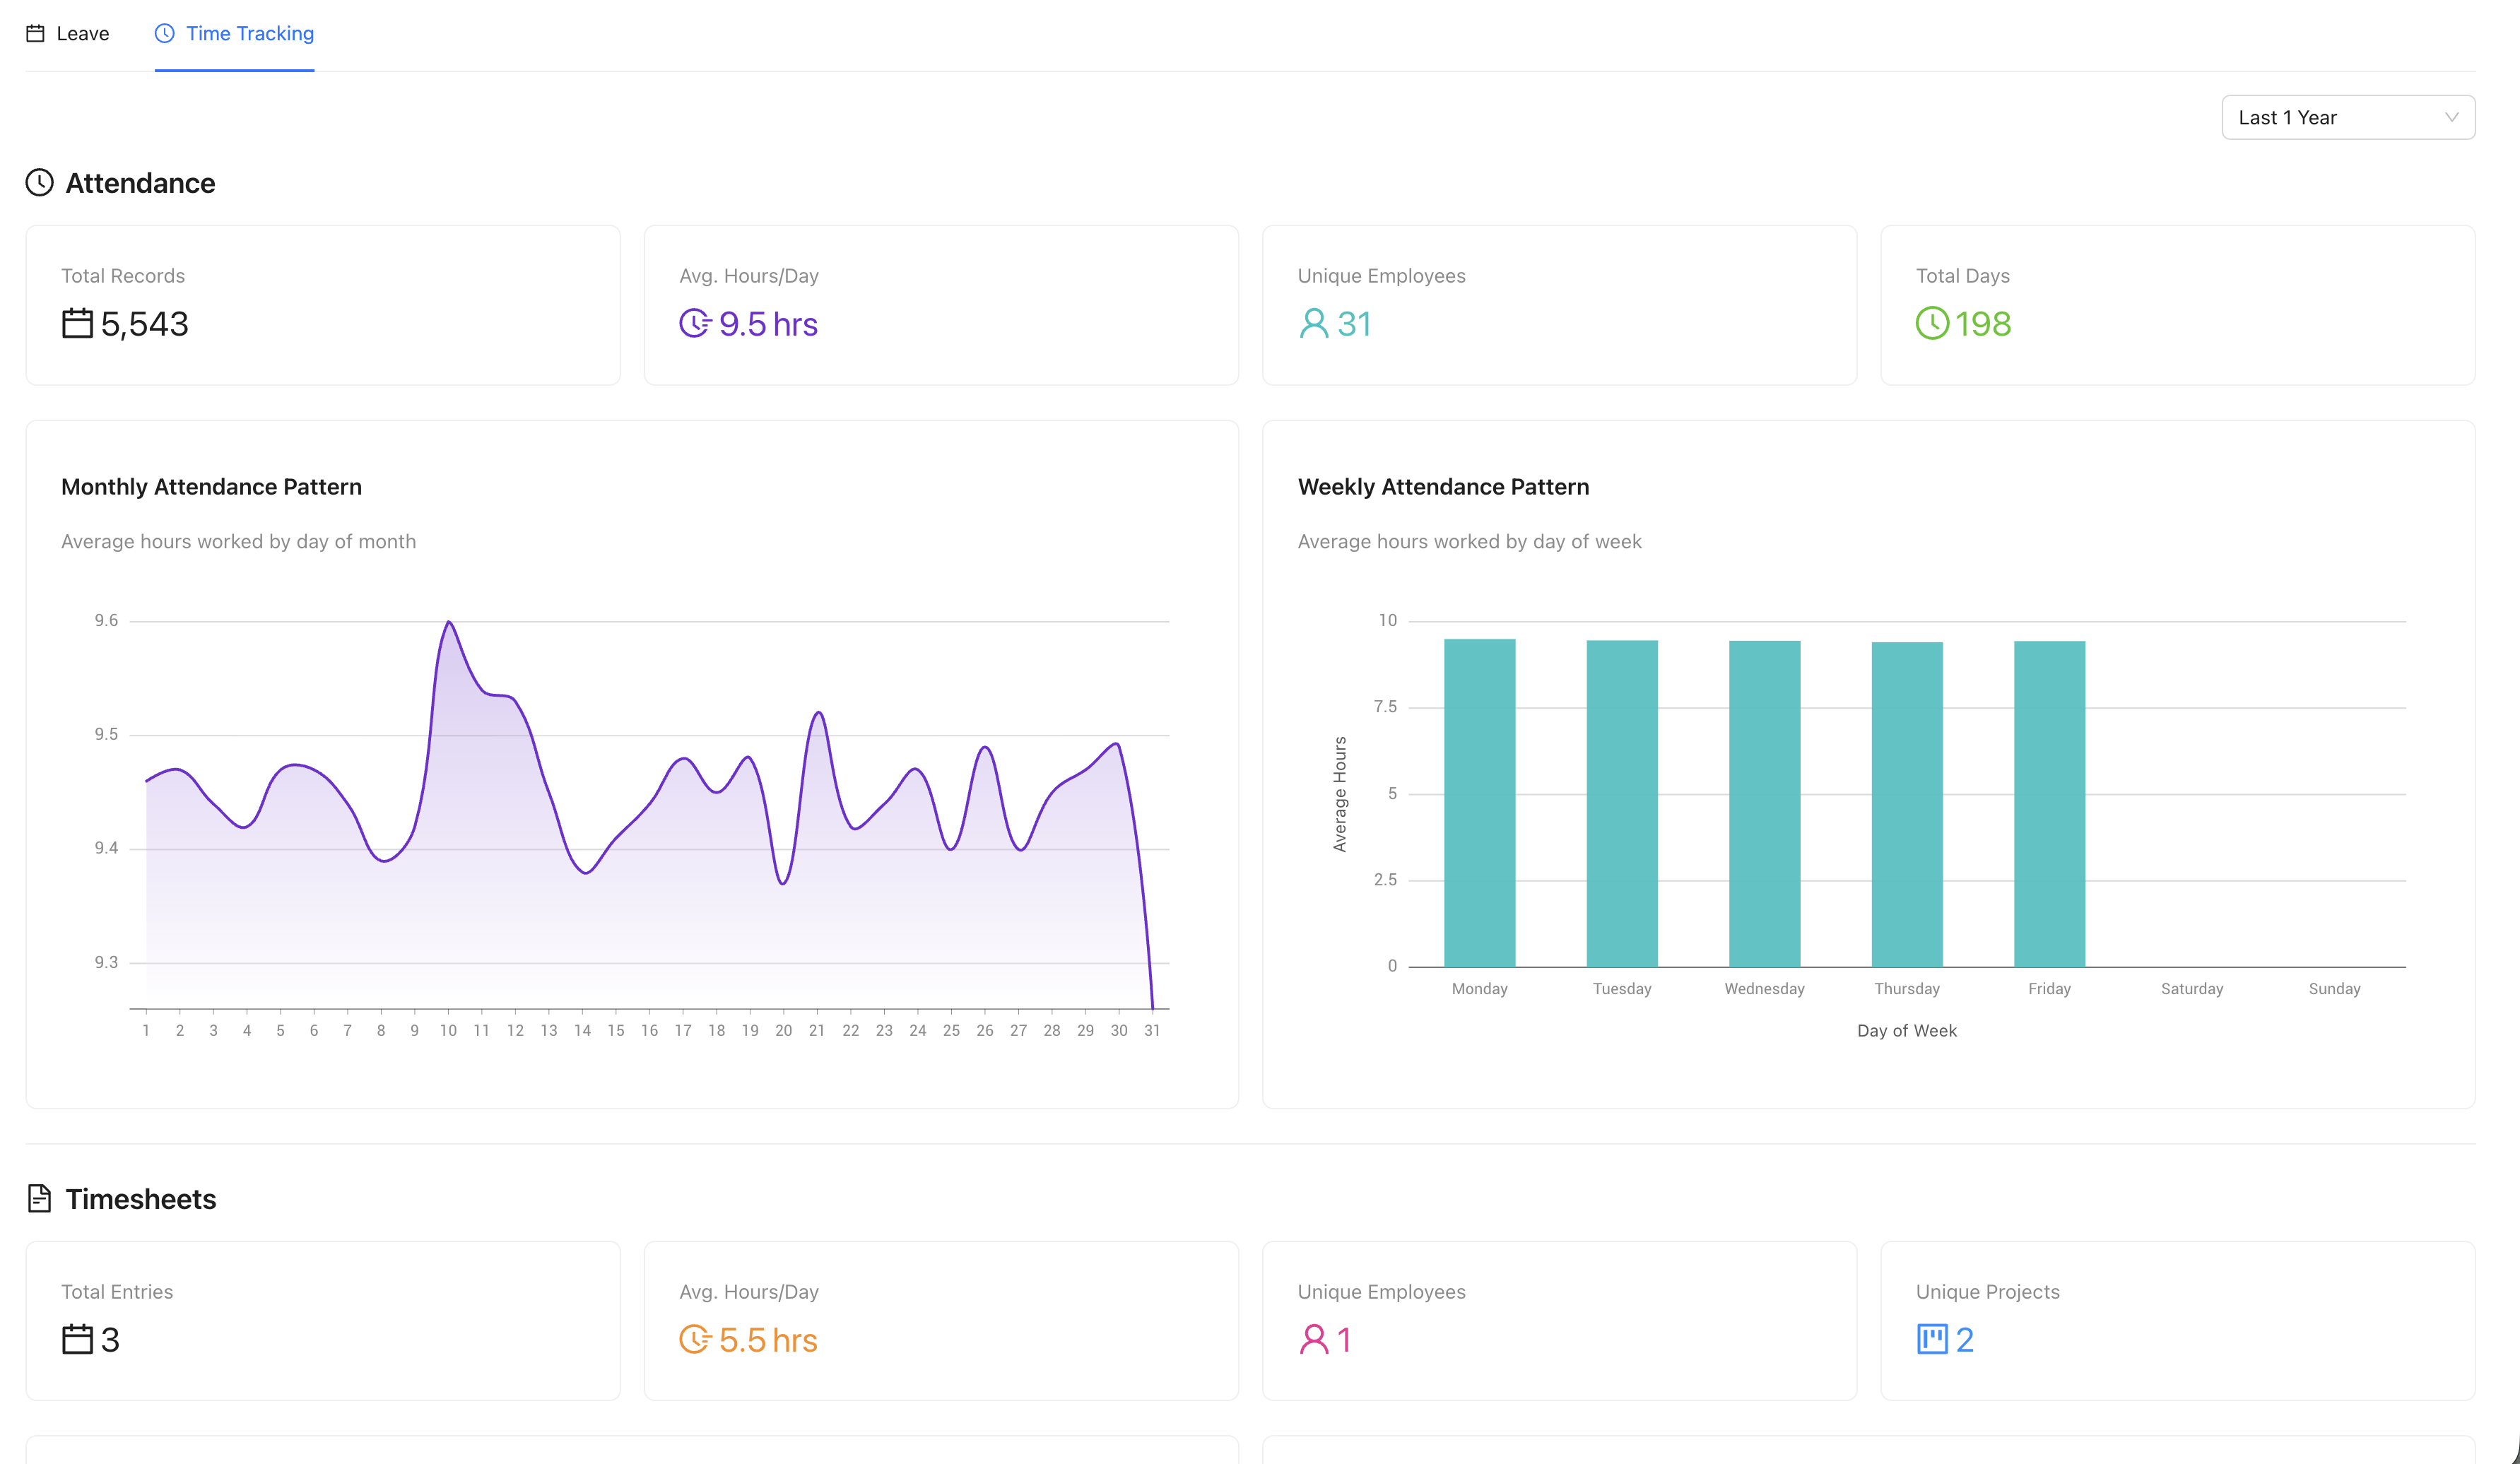Select the Time Tracking tab

tap(235, 34)
